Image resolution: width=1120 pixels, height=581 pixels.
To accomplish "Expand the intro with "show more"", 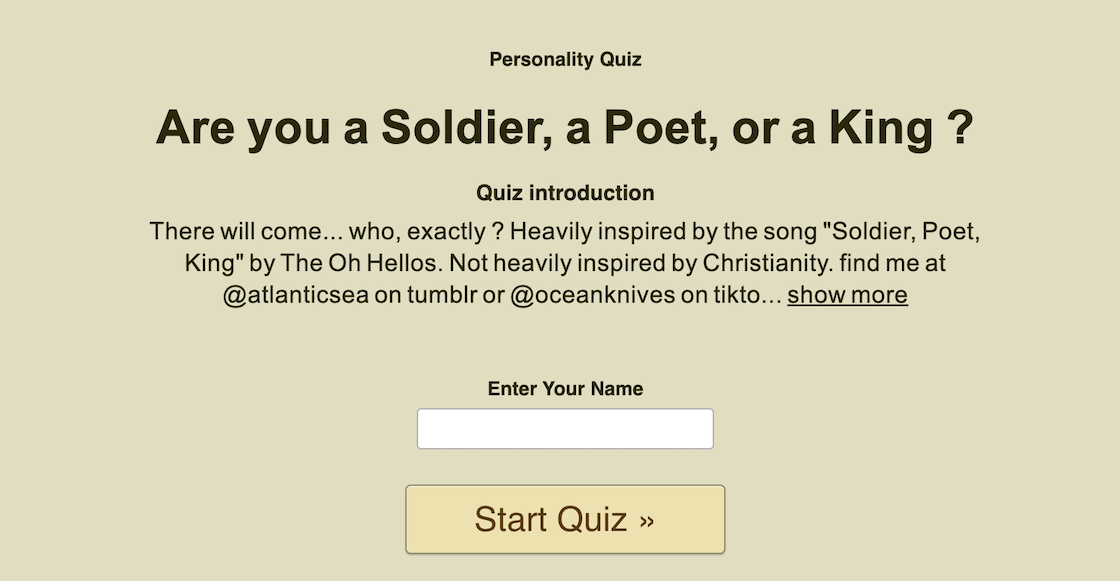I will (847, 295).
